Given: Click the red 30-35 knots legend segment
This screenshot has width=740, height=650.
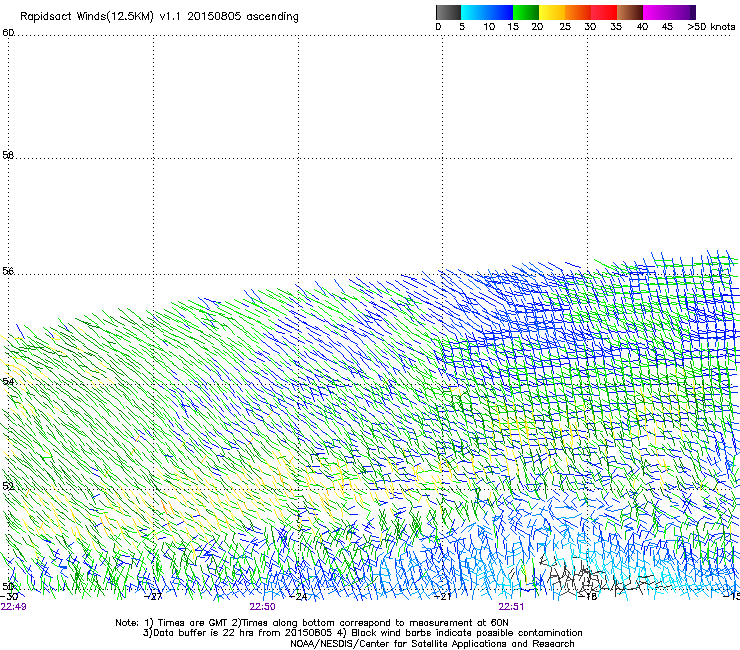Looking at the screenshot, I should coord(604,12).
